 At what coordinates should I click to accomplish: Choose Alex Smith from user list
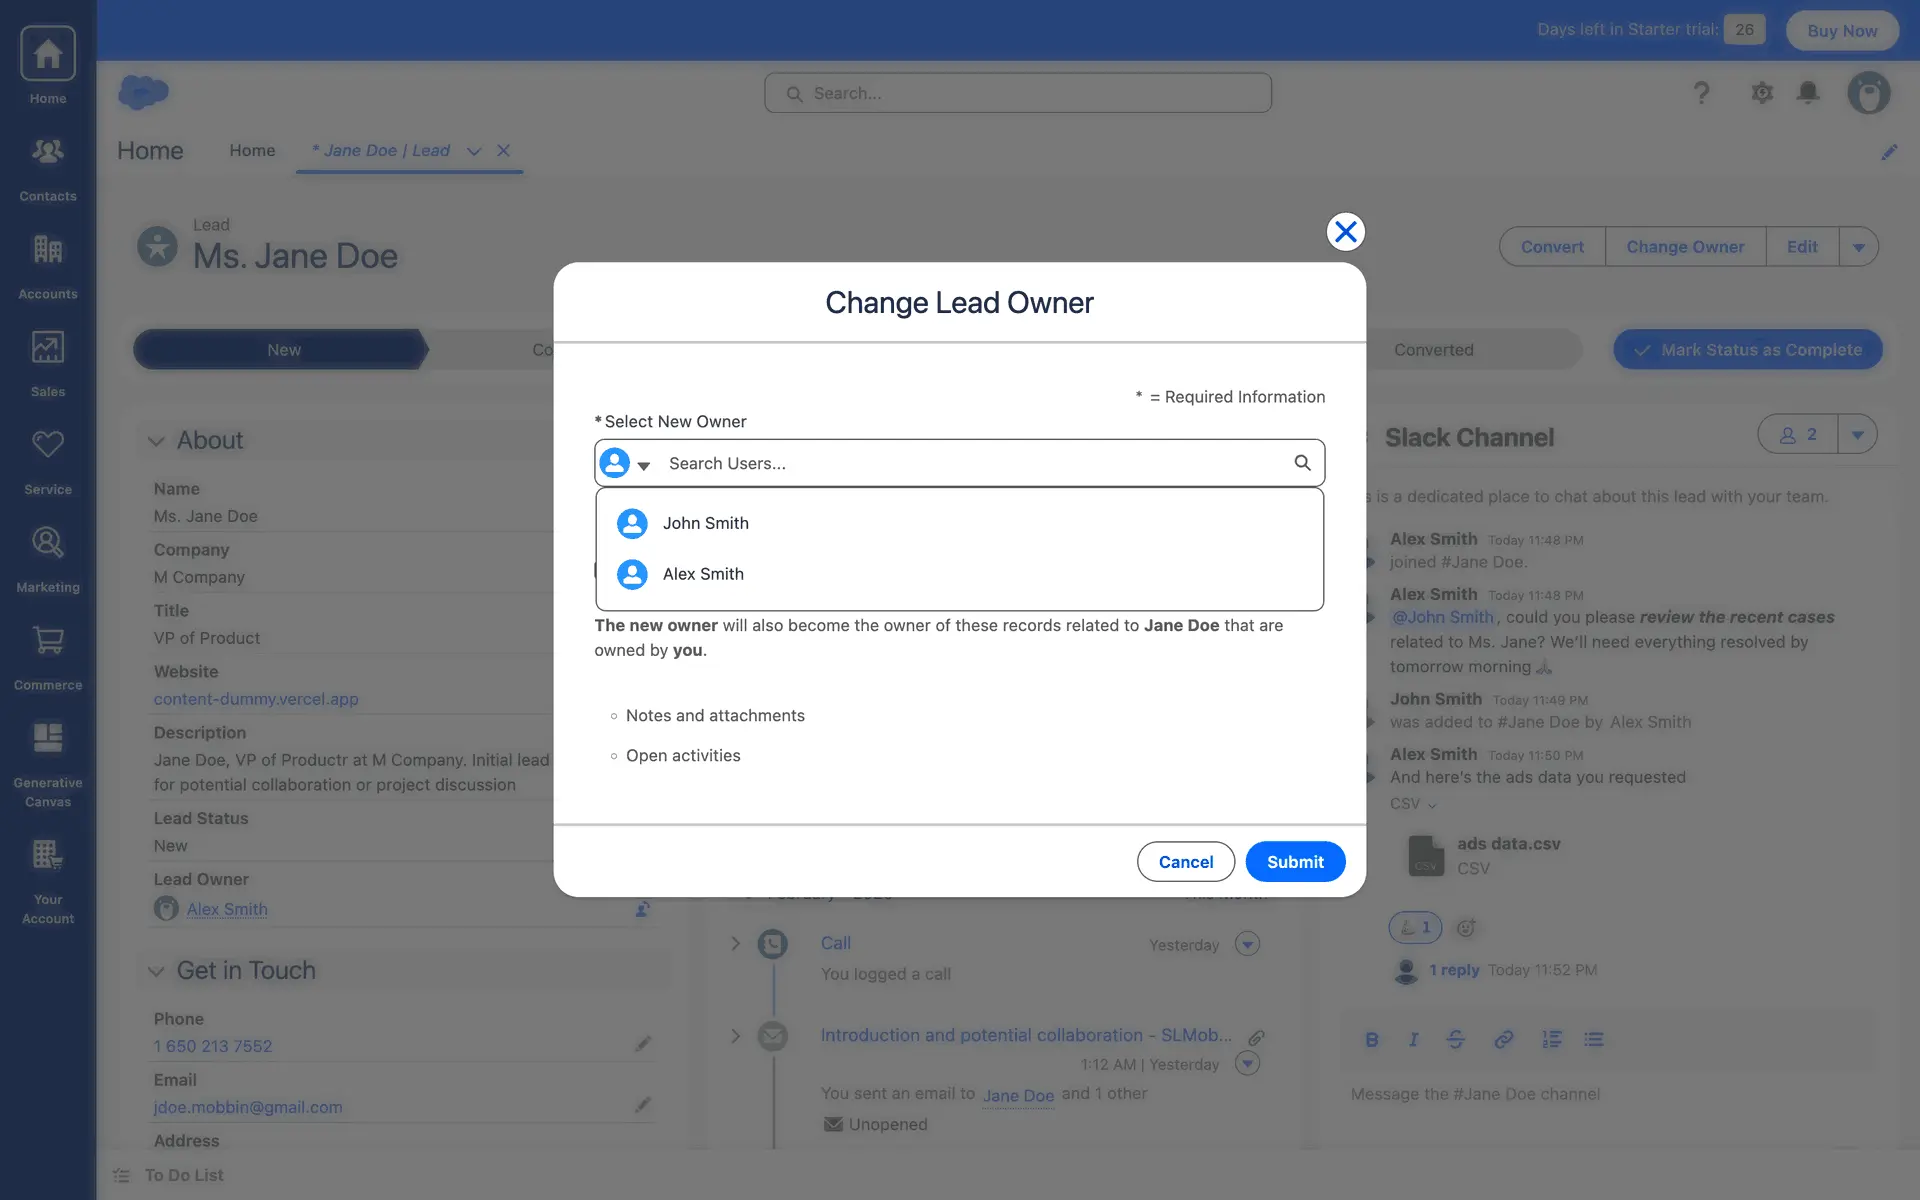coord(703,574)
